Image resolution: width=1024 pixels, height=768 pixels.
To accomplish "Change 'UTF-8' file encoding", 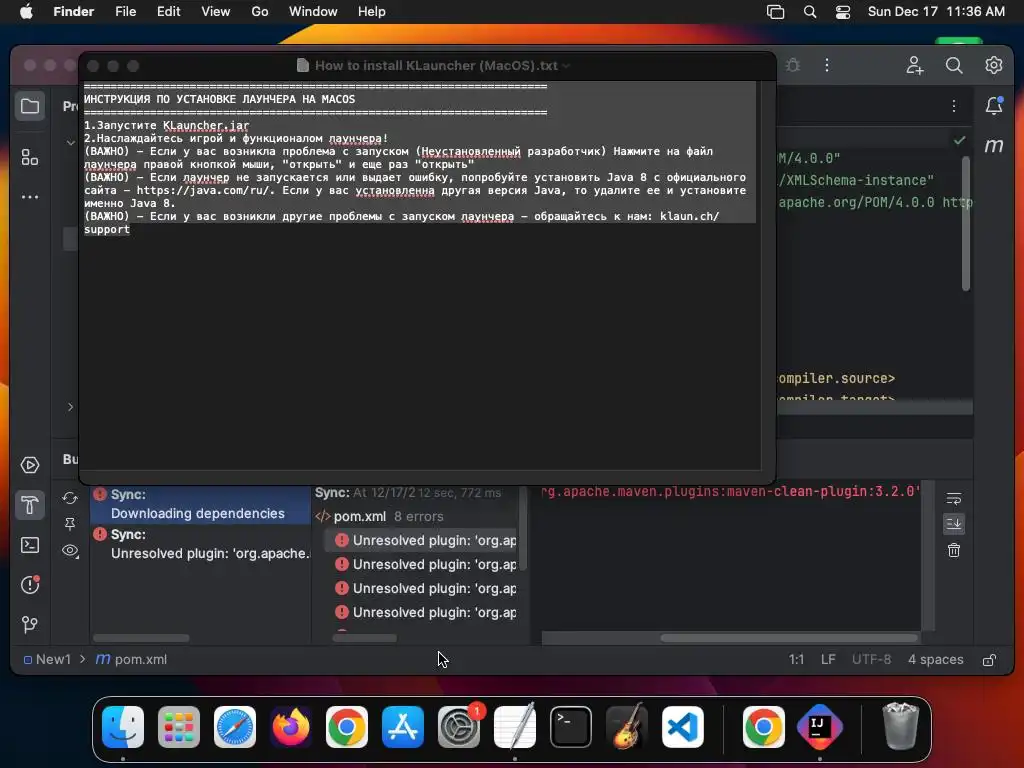I will click(871, 660).
